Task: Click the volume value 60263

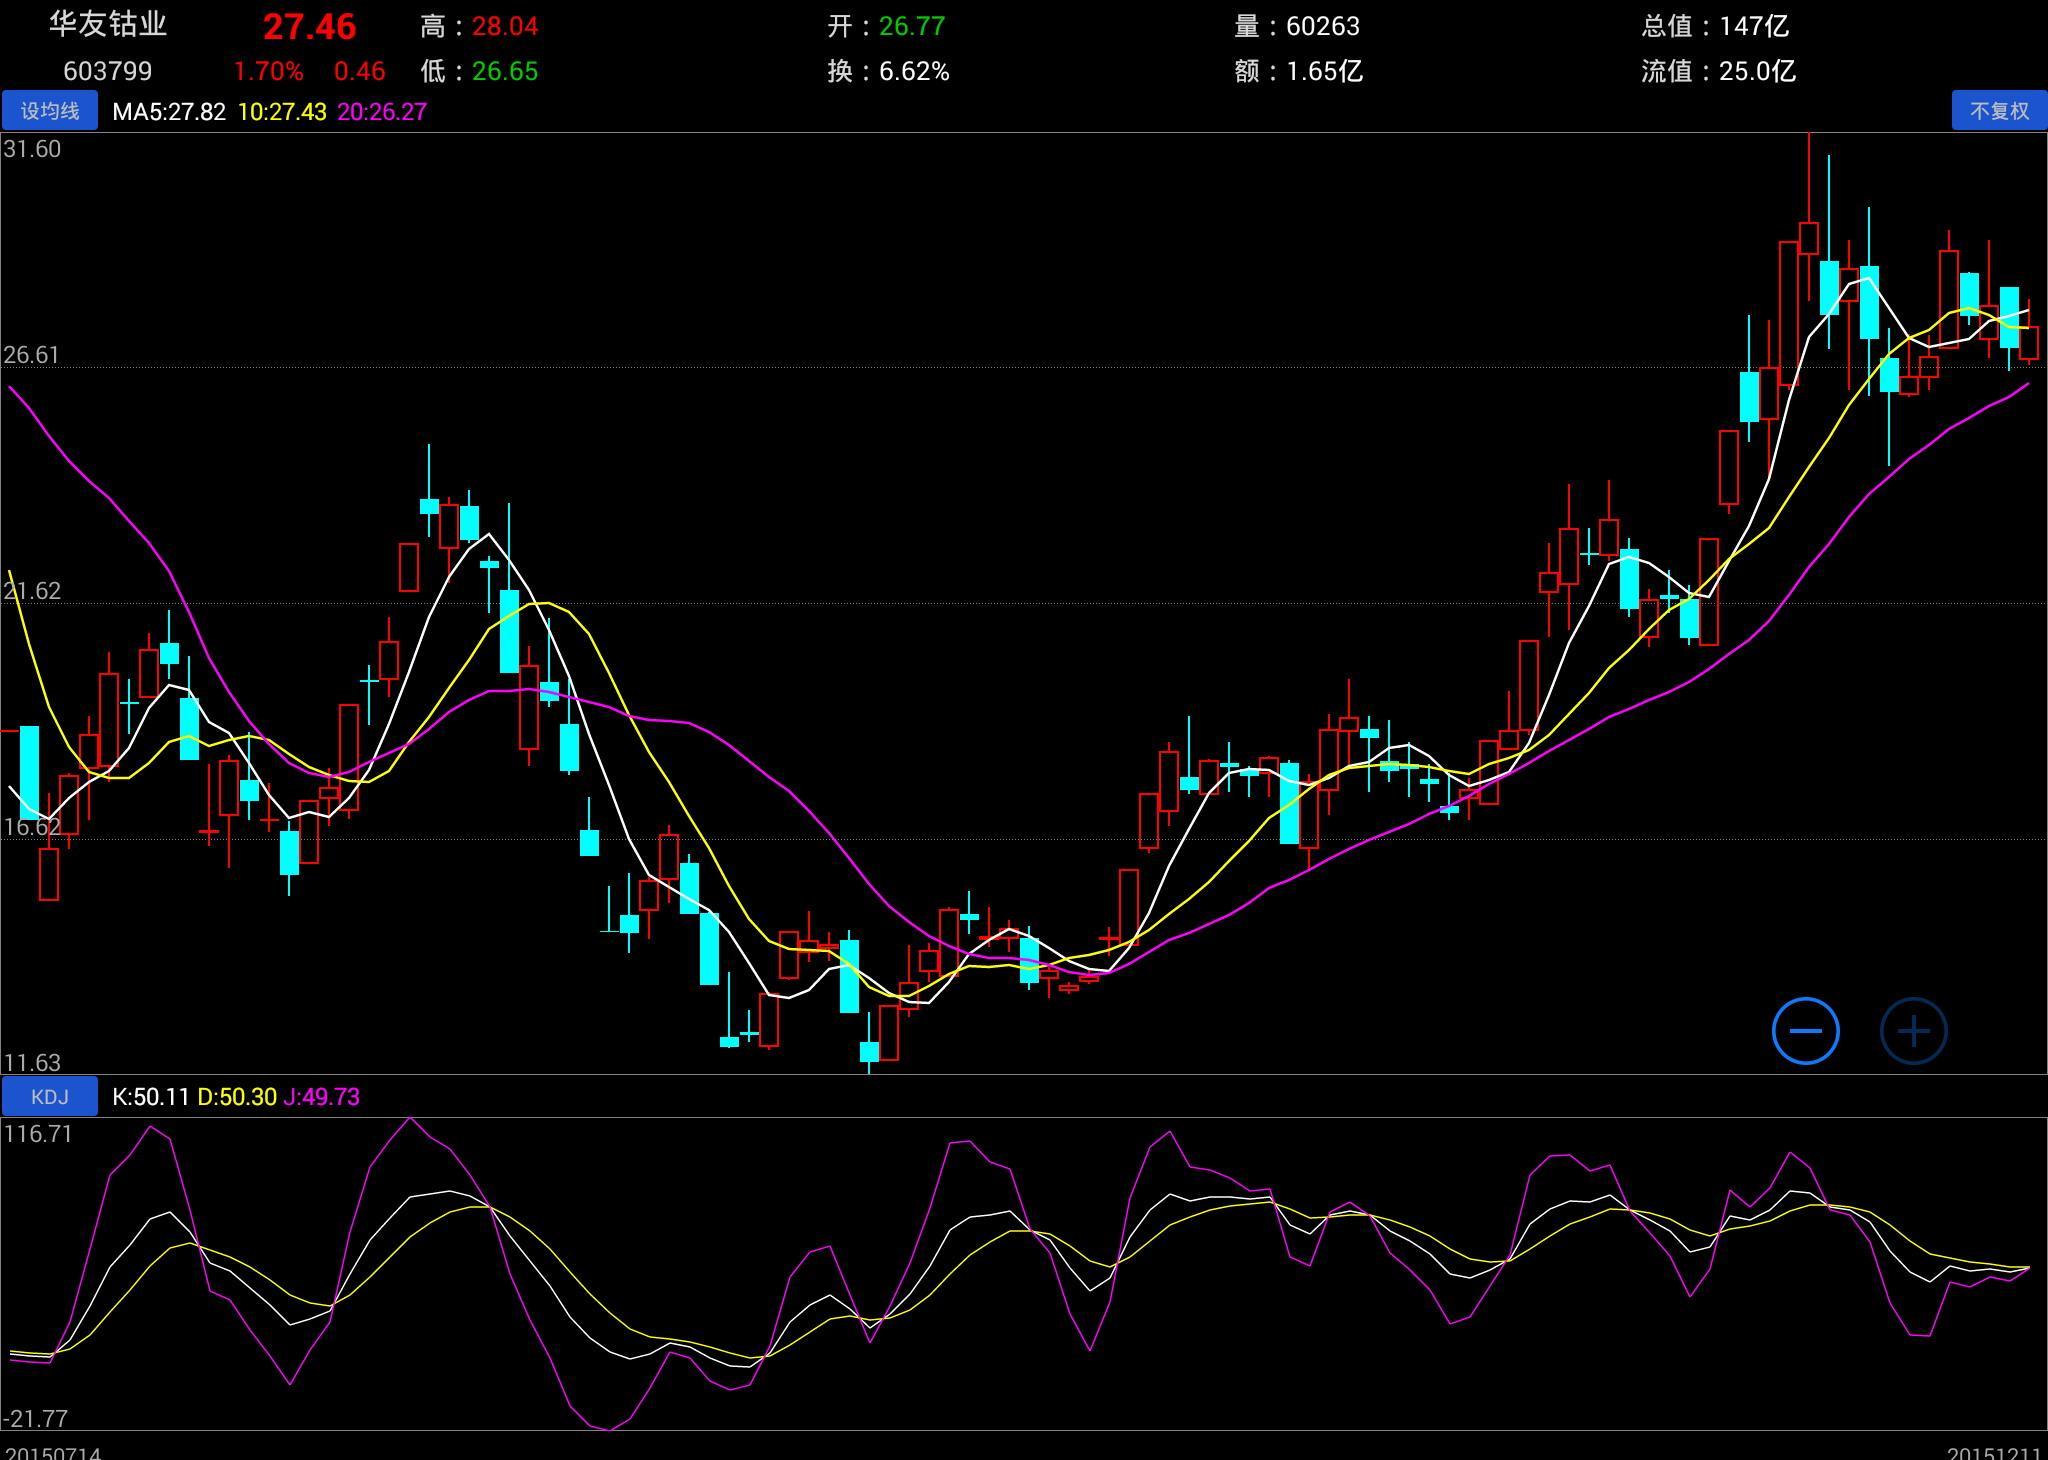Action: [x=1323, y=26]
